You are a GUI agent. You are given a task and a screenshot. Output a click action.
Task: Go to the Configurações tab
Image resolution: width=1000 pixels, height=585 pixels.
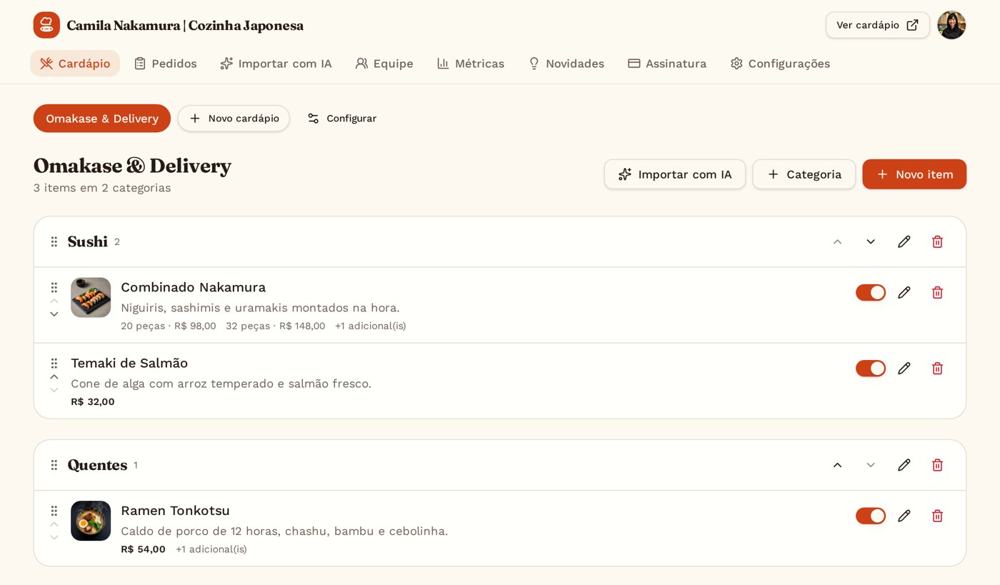(x=780, y=64)
